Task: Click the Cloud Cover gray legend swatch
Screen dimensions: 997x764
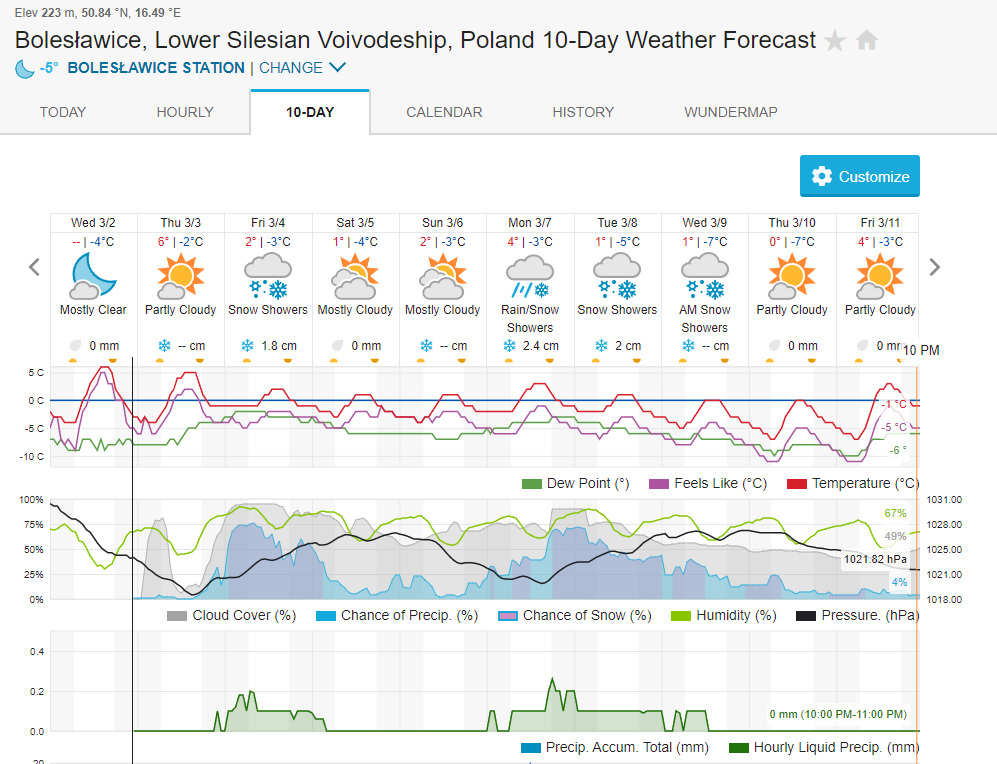Action: (x=177, y=616)
